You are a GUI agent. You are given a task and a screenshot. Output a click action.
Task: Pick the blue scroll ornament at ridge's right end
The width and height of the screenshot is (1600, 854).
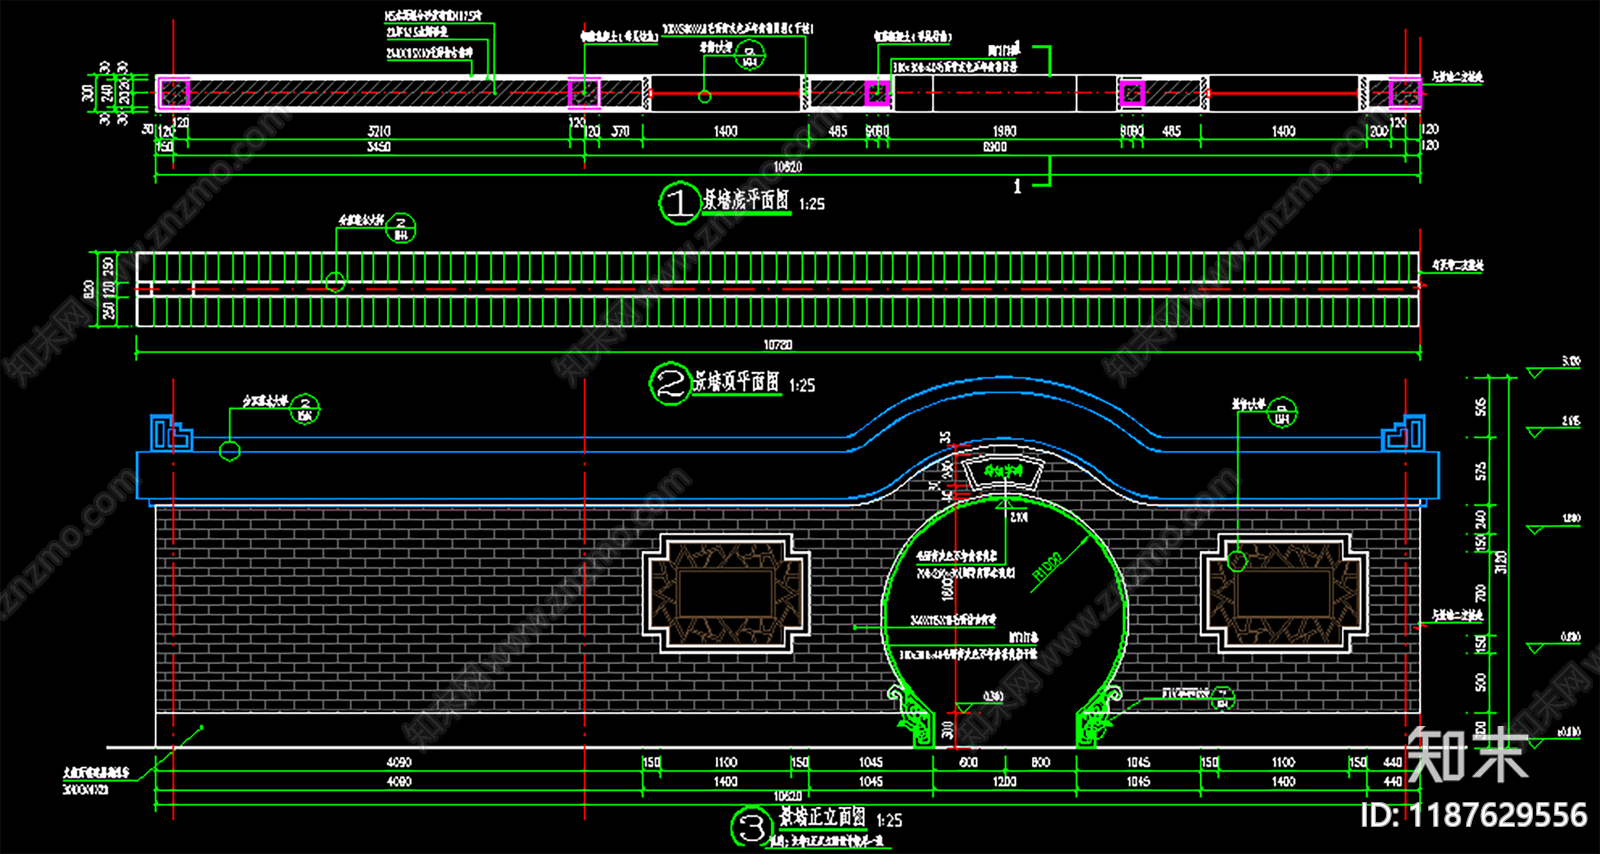[x=1404, y=433]
